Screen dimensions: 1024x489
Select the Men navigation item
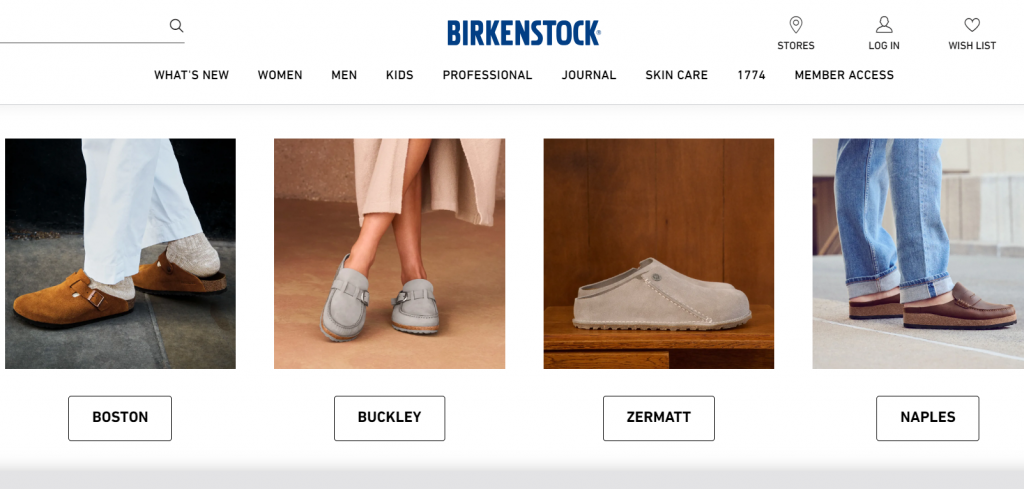click(344, 75)
